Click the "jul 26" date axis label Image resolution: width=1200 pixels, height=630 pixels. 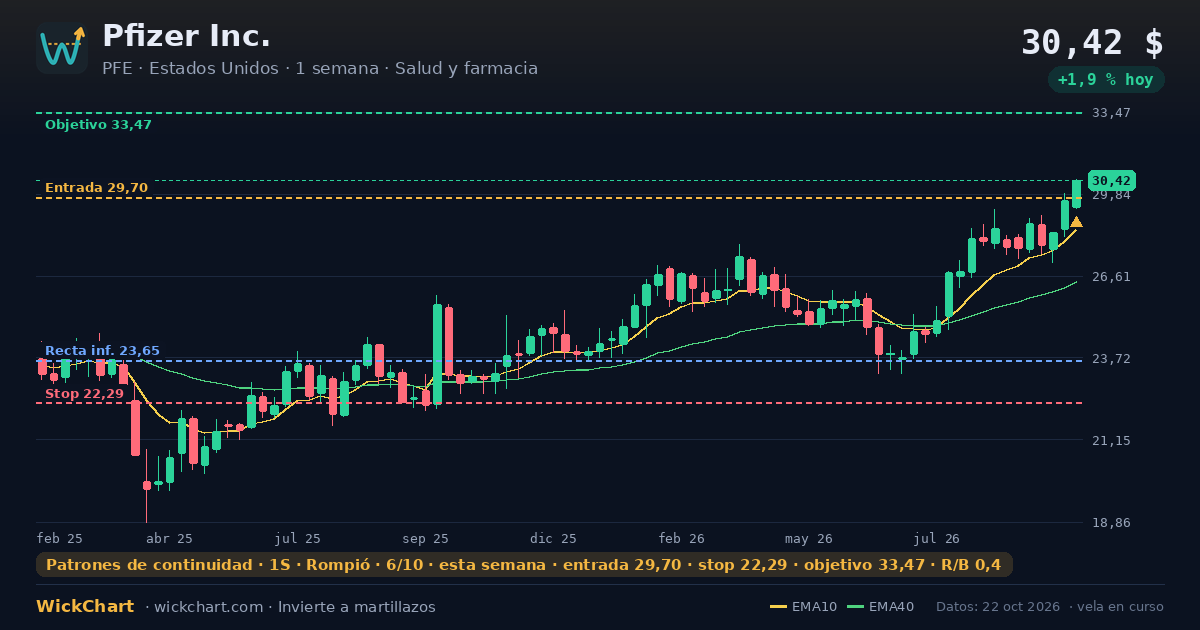[x=937, y=538]
